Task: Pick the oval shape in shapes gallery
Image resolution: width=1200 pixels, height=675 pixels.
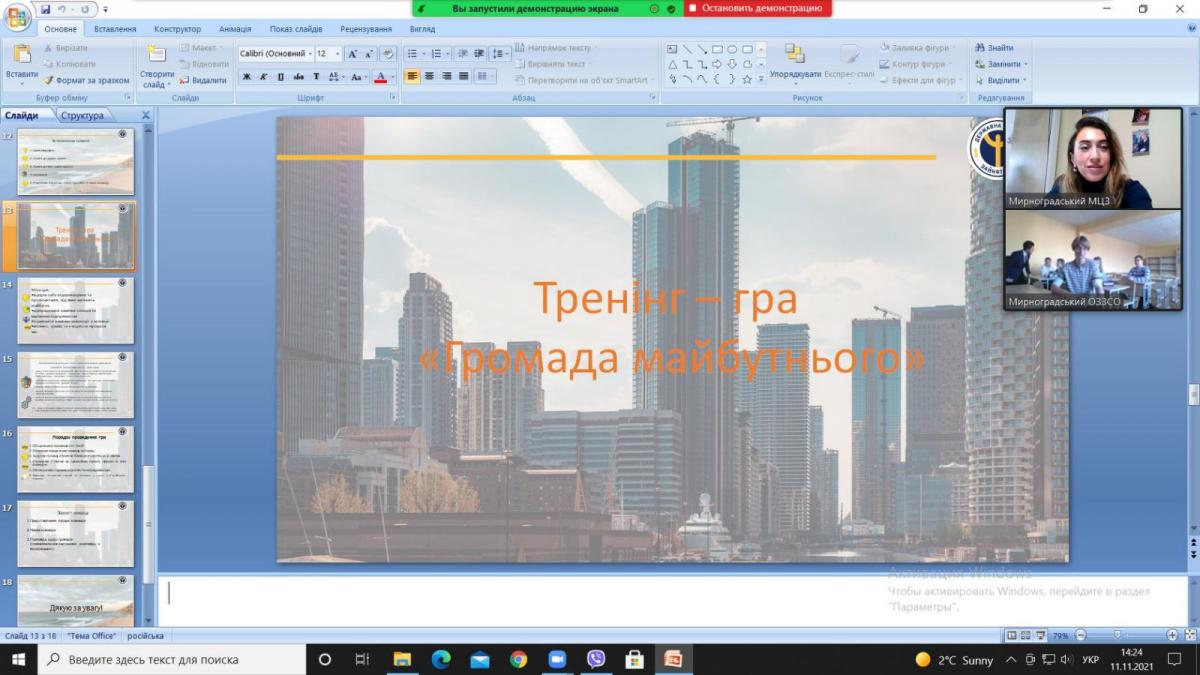Action: tap(732, 49)
